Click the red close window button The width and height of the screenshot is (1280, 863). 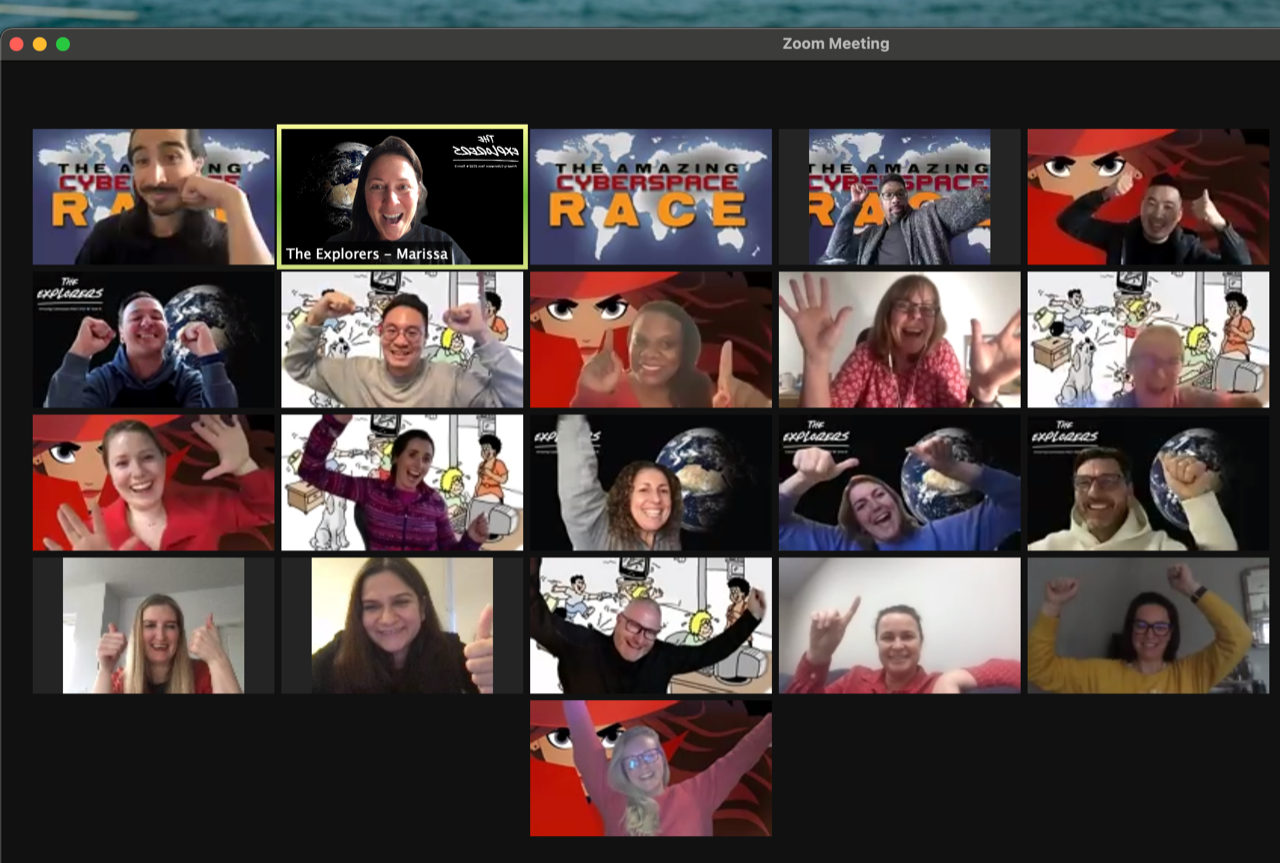16,44
